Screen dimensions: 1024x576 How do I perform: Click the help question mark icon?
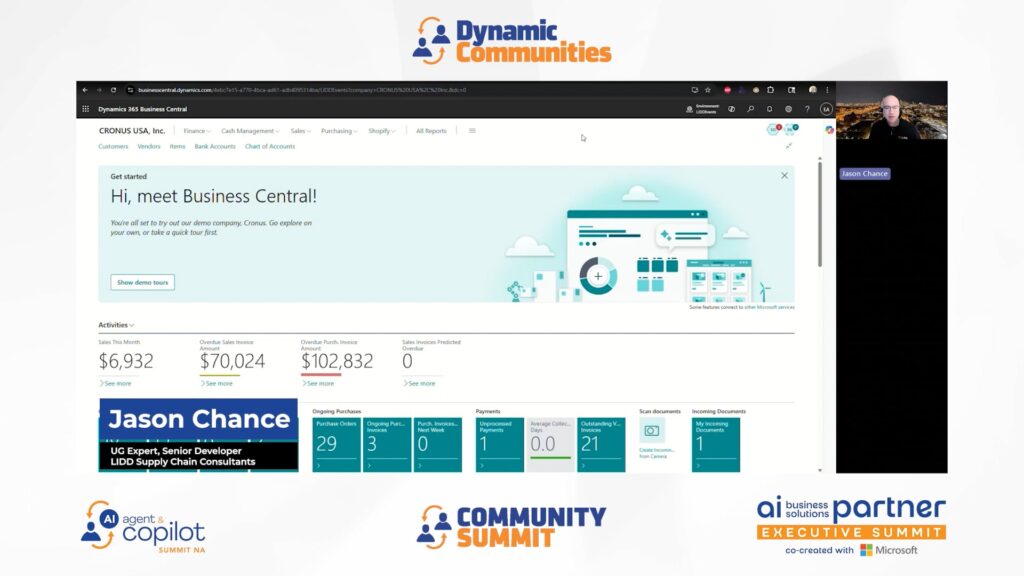tap(807, 109)
